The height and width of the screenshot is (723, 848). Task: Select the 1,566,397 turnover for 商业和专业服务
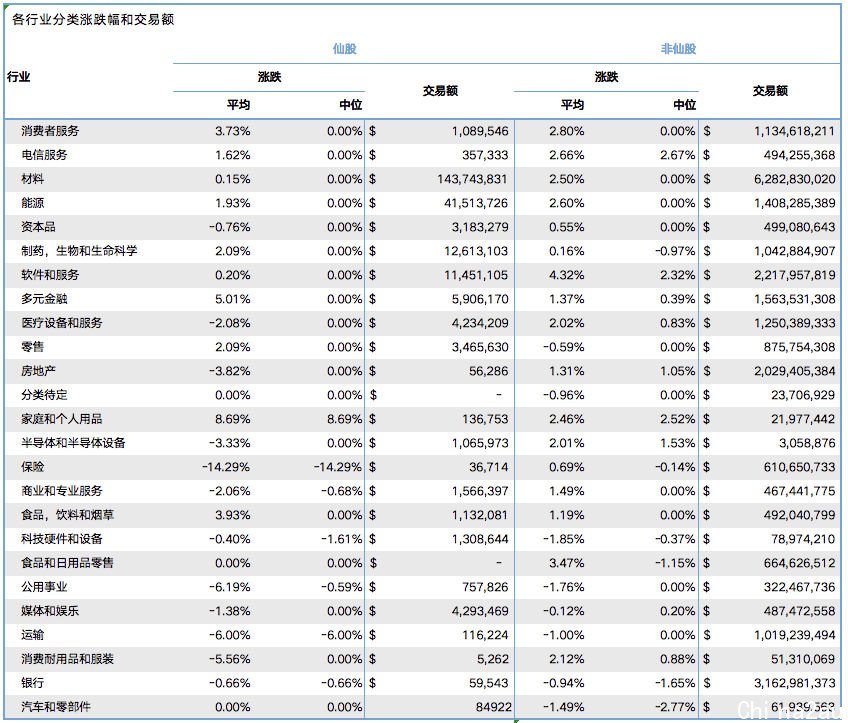tap(480, 491)
